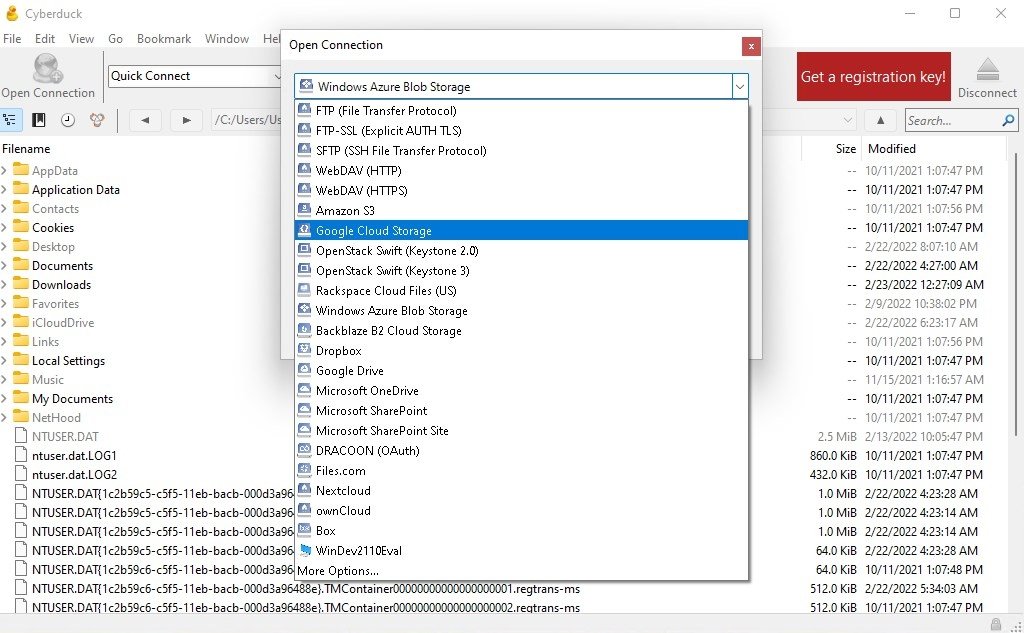Choose Microsoft SharePoint Site entry

pyautogui.click(x=521, y=430)
